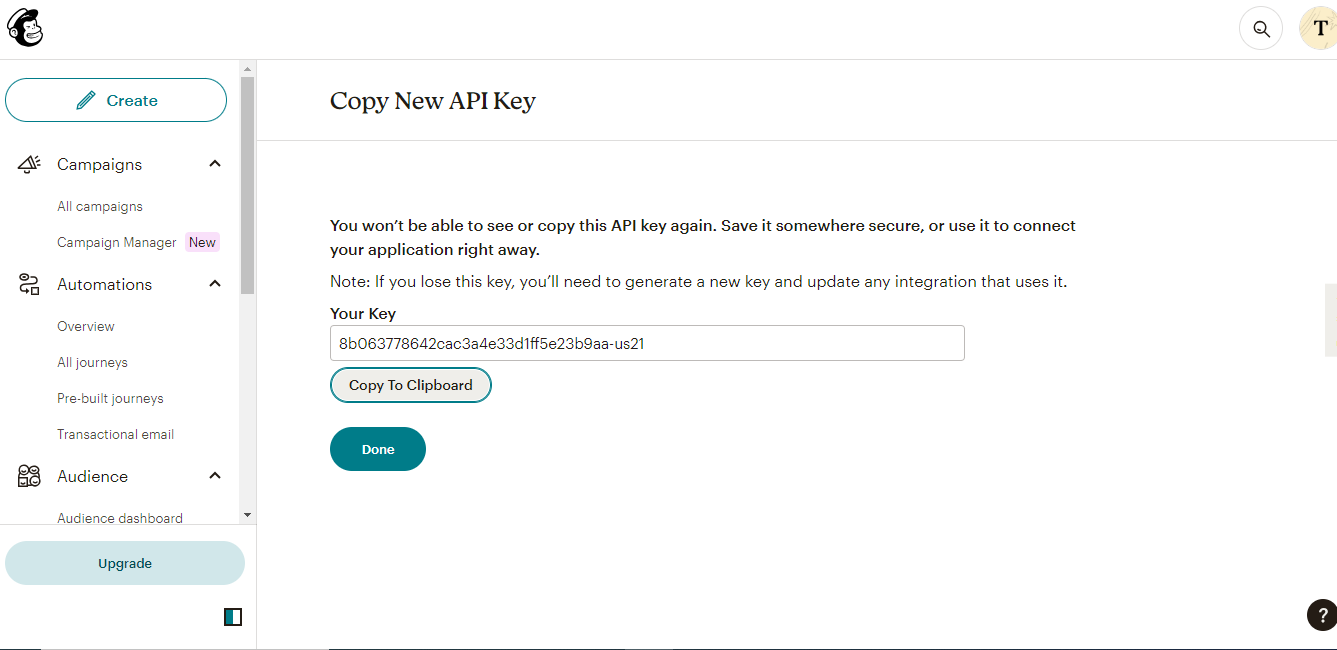The height and width of the screenshot is (650, 1337).
Task: Click the Campaigns megaphone icon
Action: pyautogui.click(x=29, y=164)
